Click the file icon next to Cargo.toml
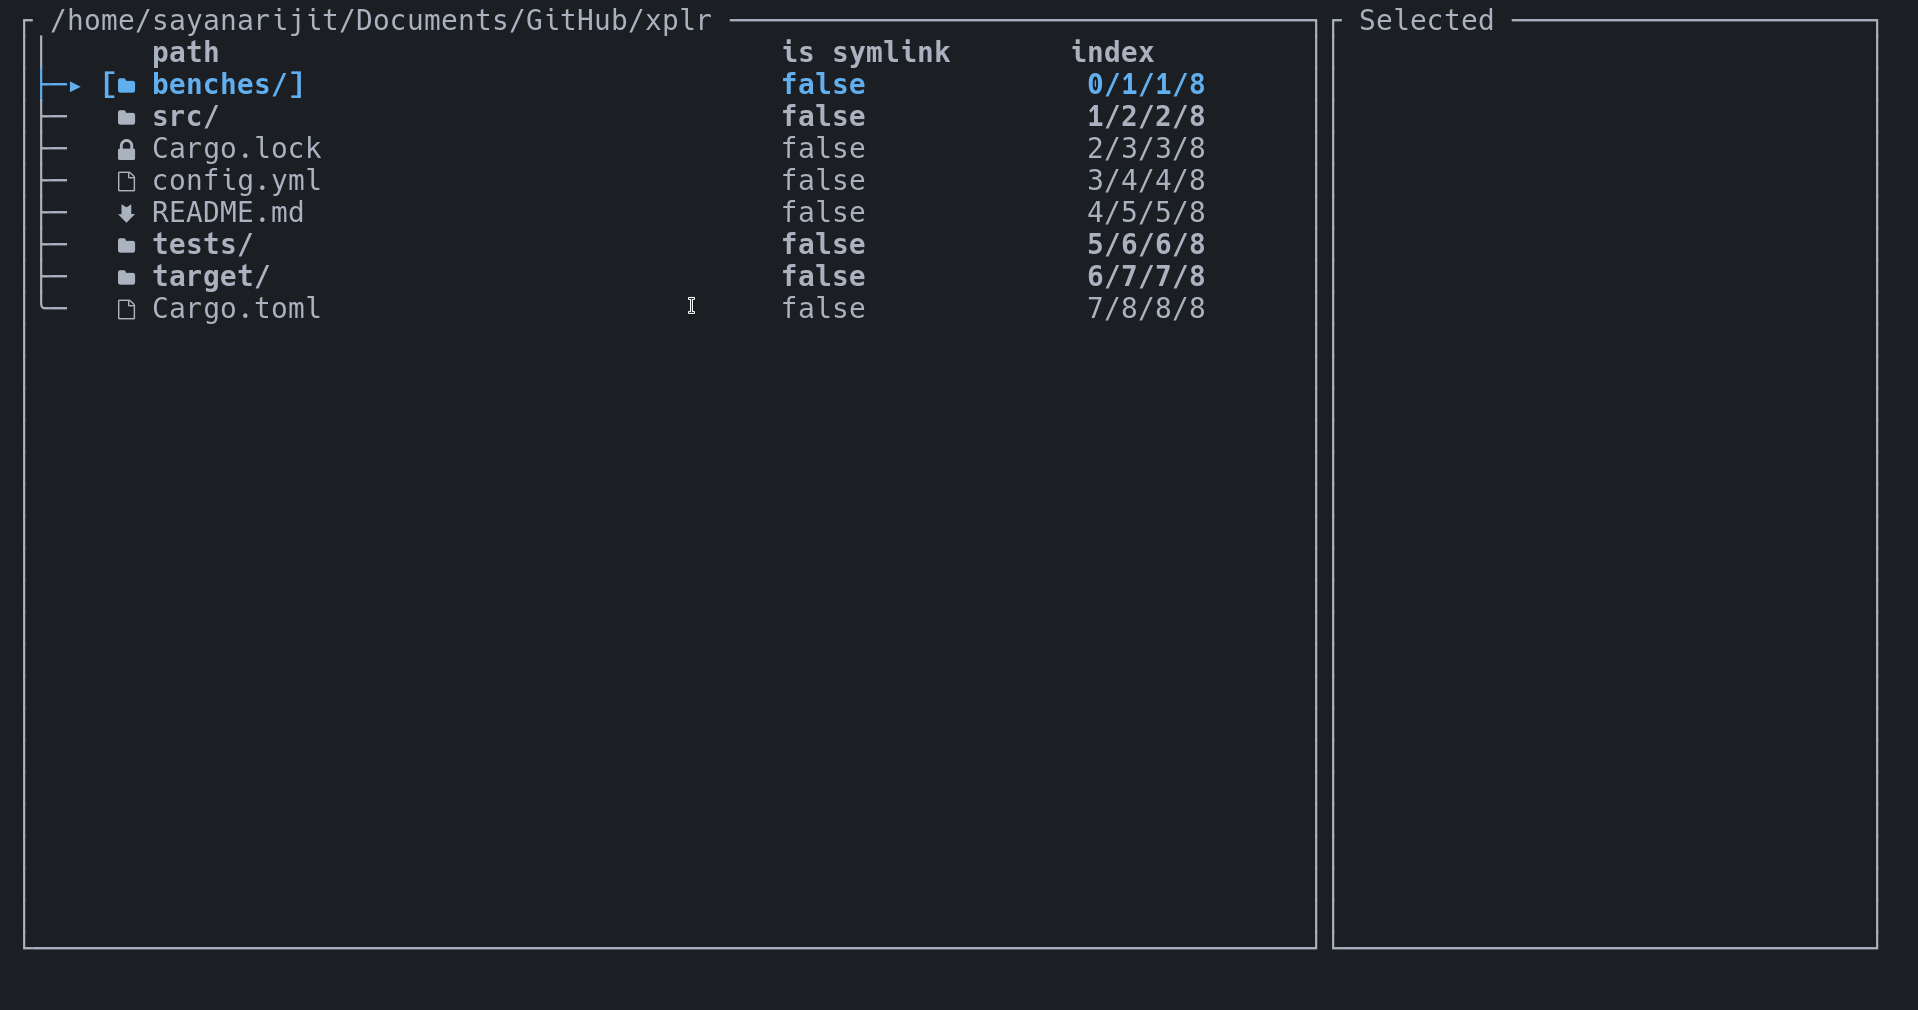This screenshot has width=1918, height=1010. [x=127, y=310]
